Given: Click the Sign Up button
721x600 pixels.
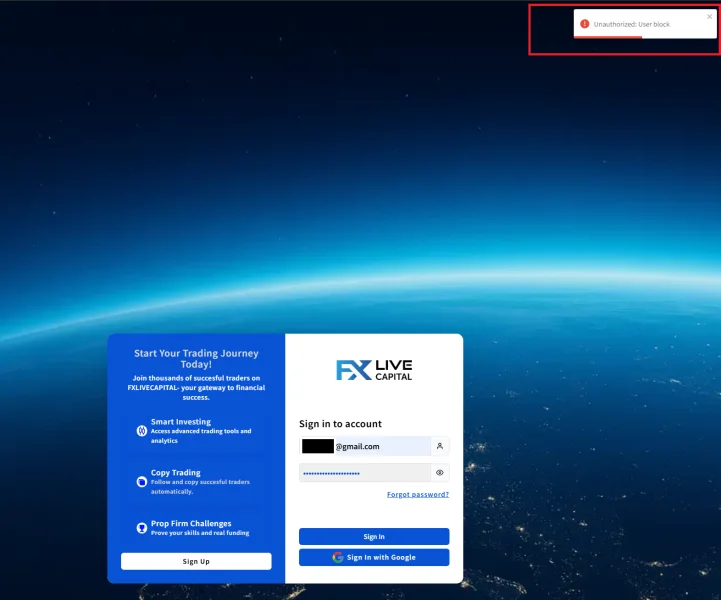Looking at the screenshot, I should [x=196, y=561].
